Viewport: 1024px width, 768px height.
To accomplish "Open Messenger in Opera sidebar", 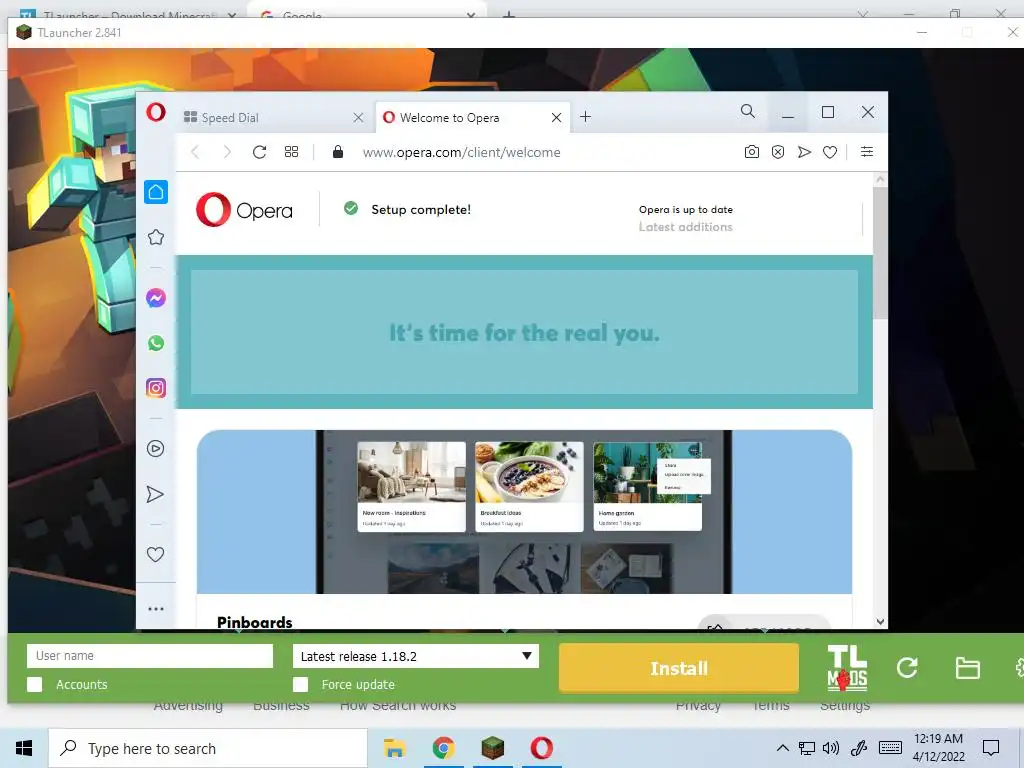I will pos(155,298).
